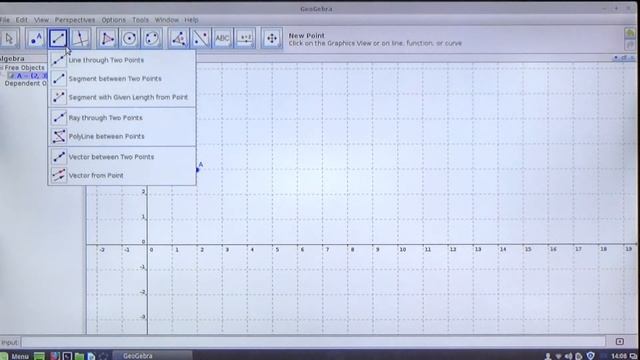Screen dimensions: 640x360
Task: Click the line tool toolbar button
Action: [x=58, y=38]
